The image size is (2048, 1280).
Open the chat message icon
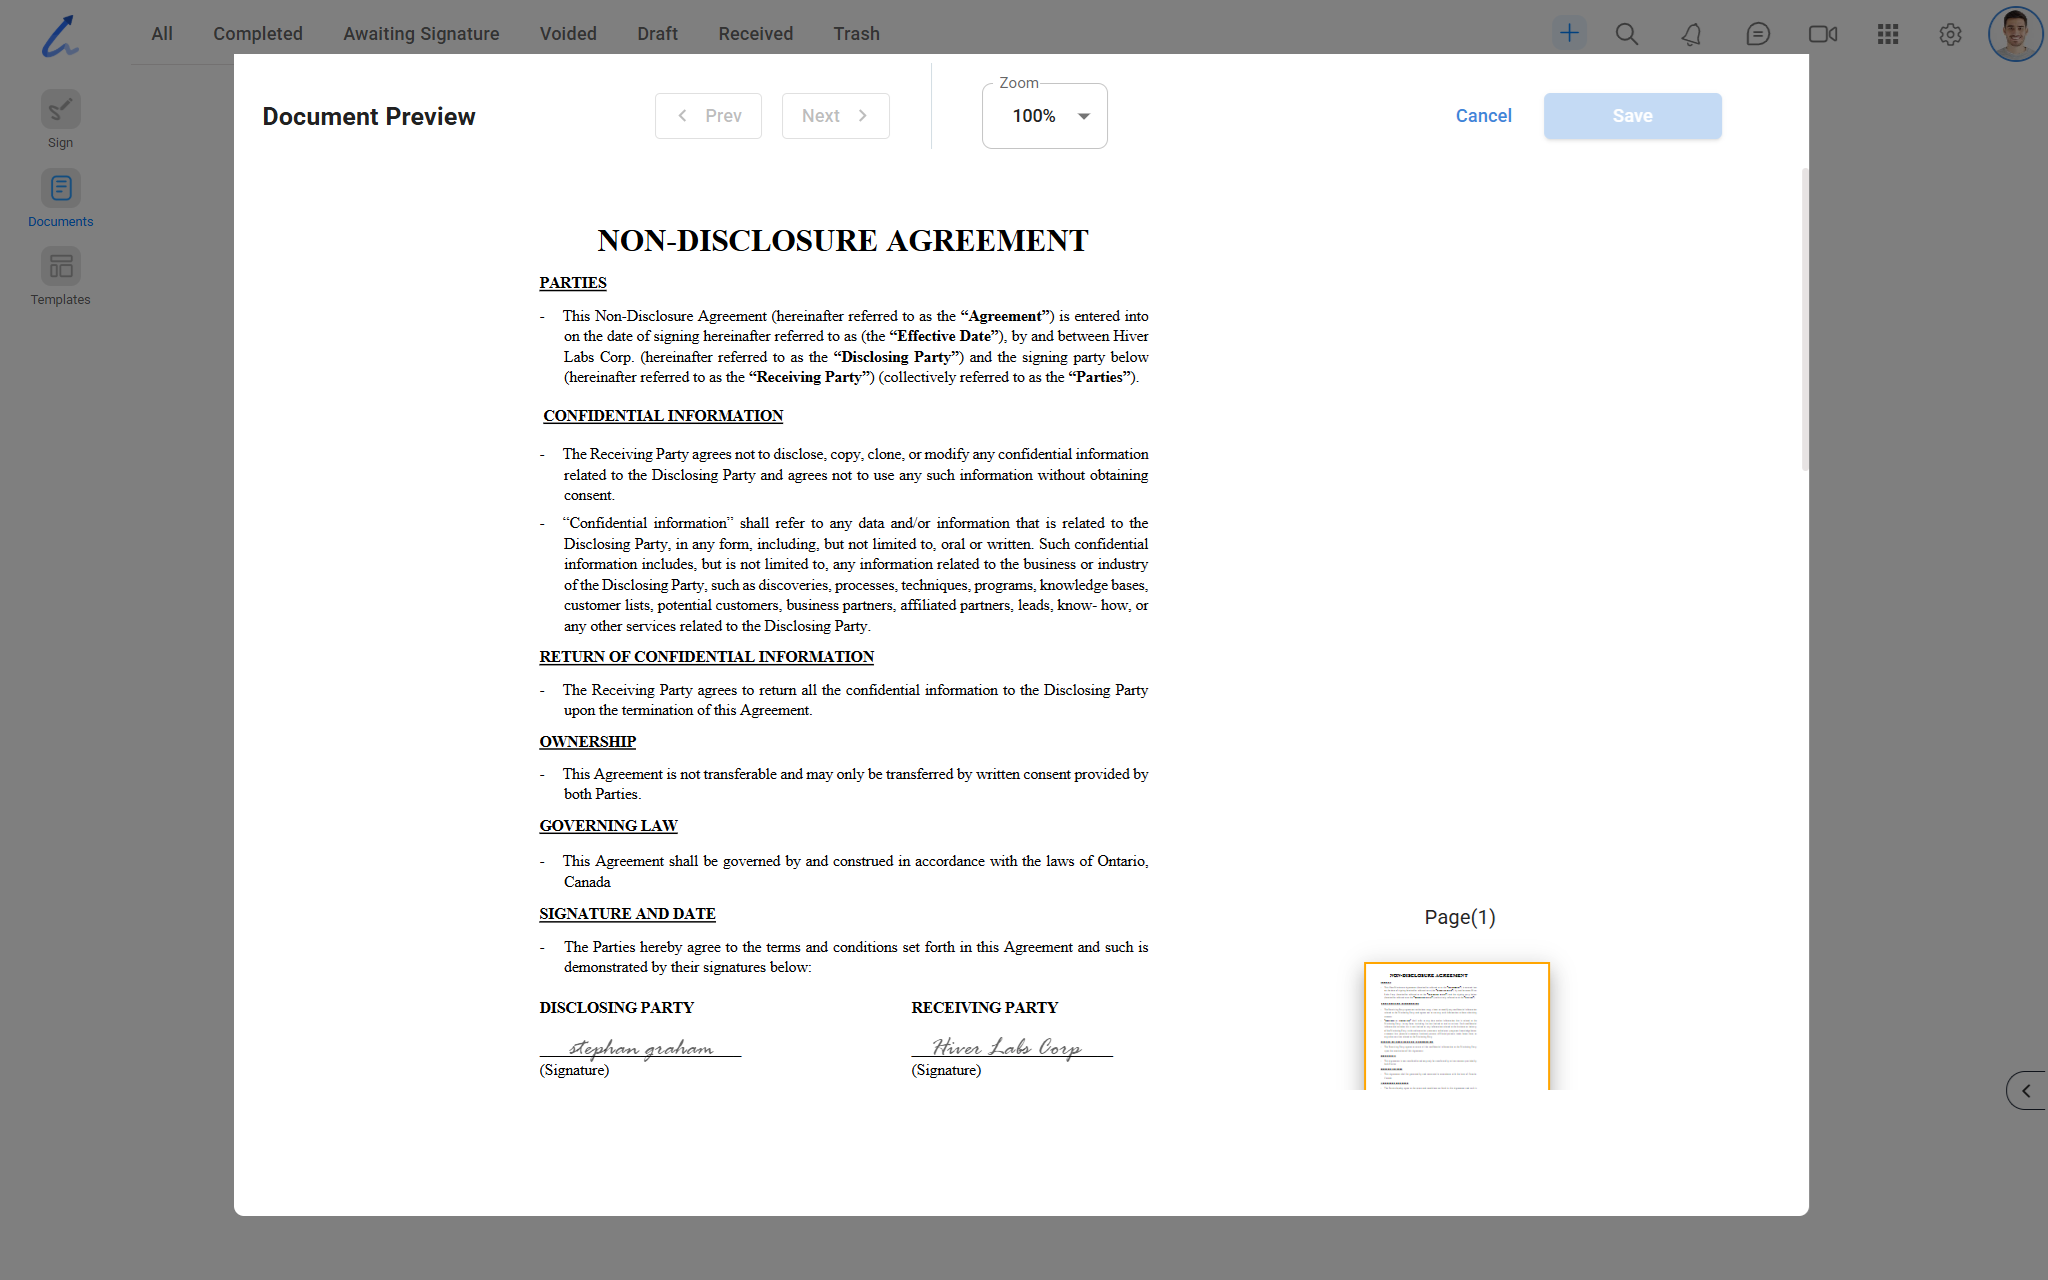(1757, 34)
